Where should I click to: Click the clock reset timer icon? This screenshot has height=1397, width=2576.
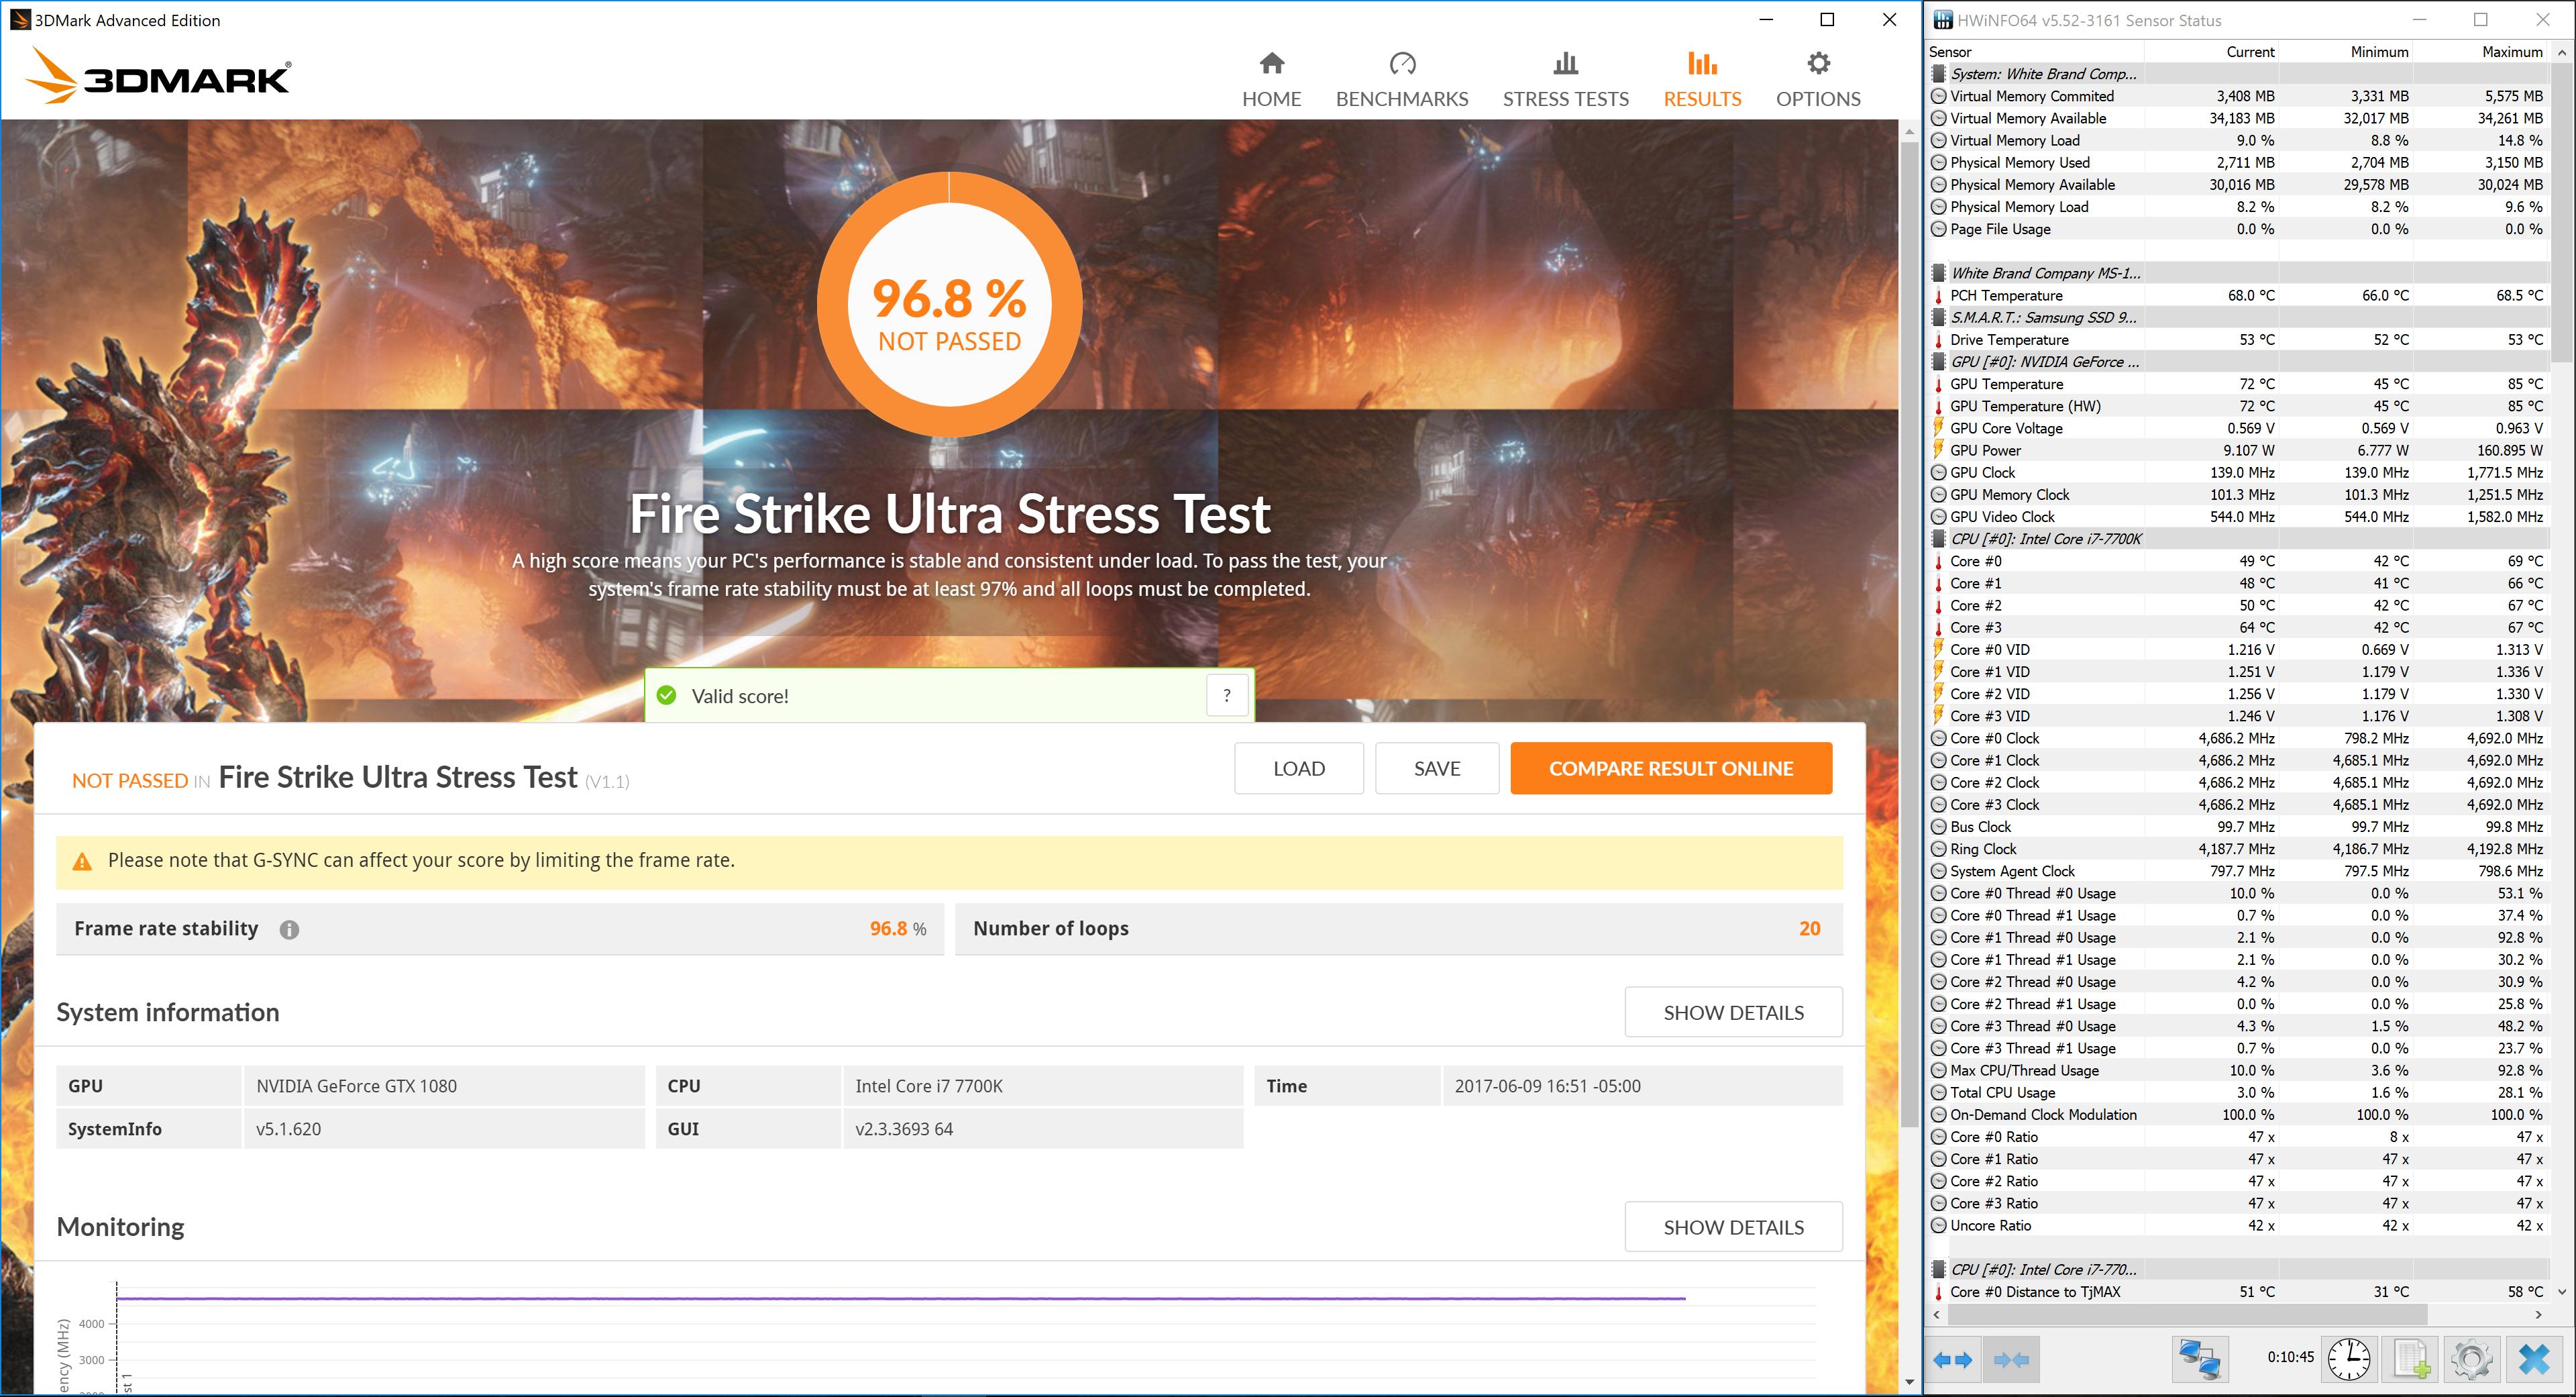[x=2349, y=1360]
